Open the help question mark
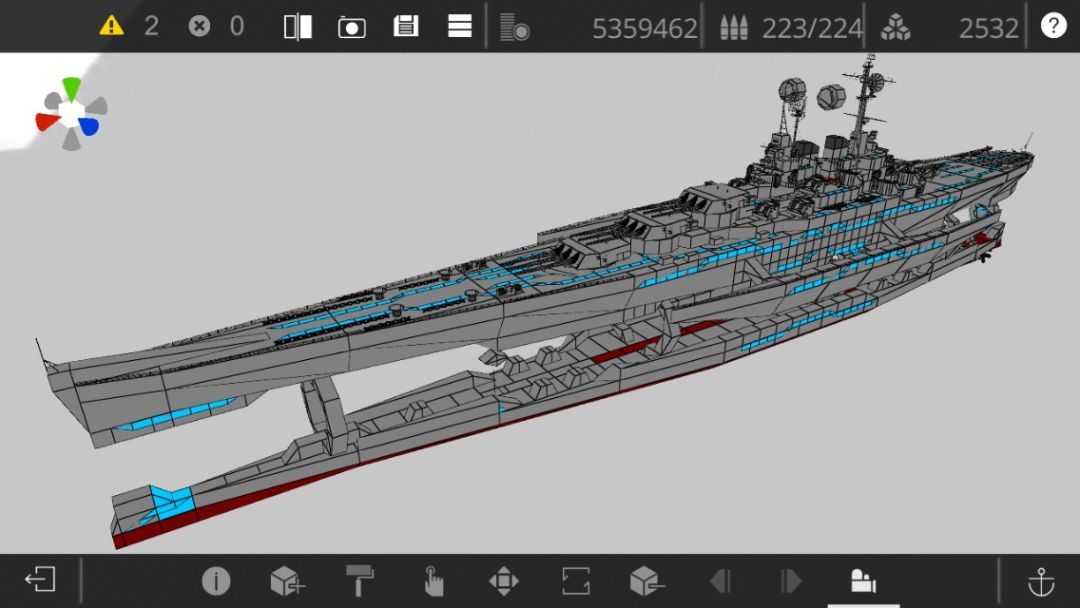The height and width of the screenshot is (608, 1080). click(1053, 25)
